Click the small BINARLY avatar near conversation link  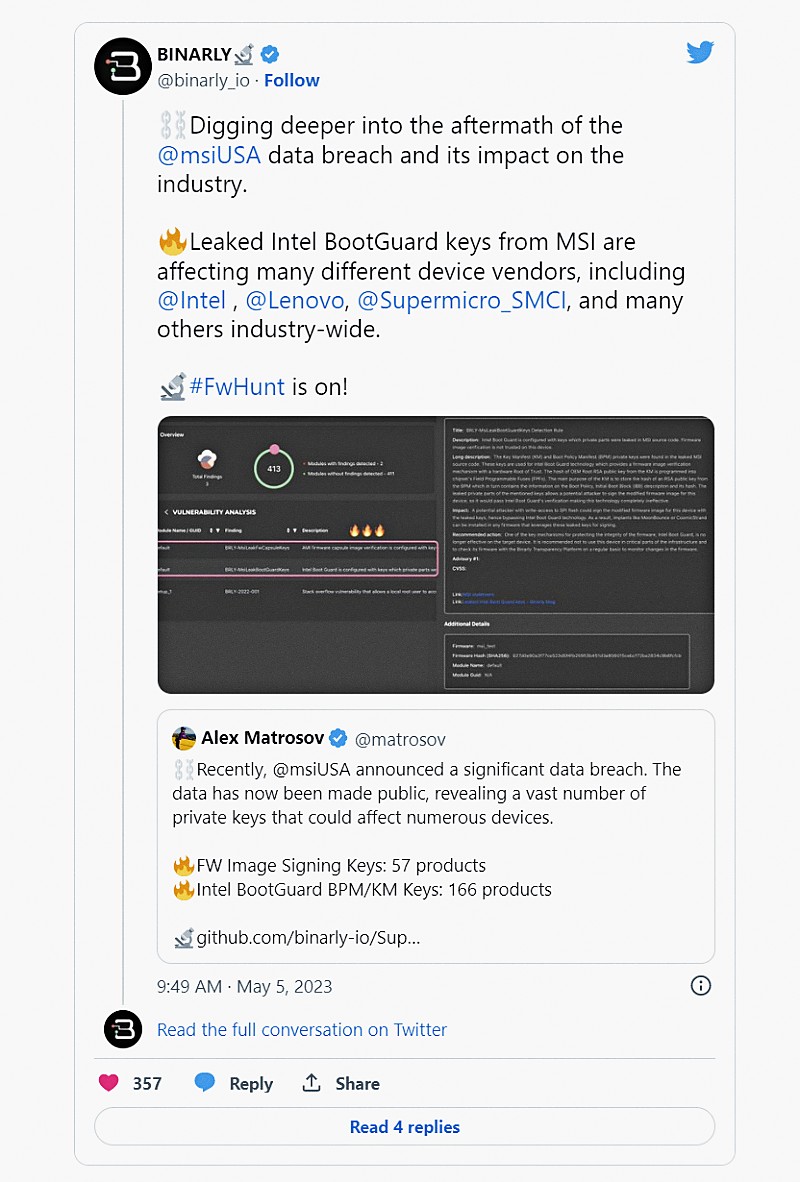(x=123, y=1029)
